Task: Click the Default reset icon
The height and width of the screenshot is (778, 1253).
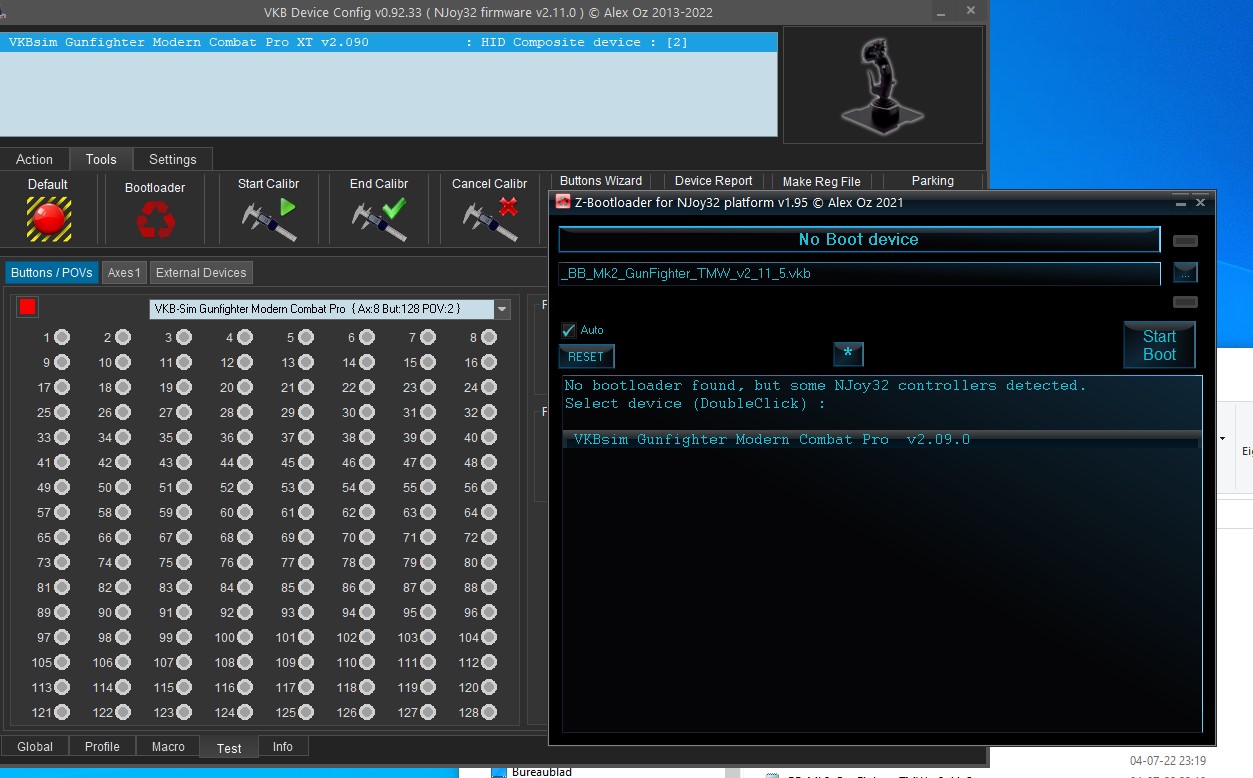Action: (48, 219)
